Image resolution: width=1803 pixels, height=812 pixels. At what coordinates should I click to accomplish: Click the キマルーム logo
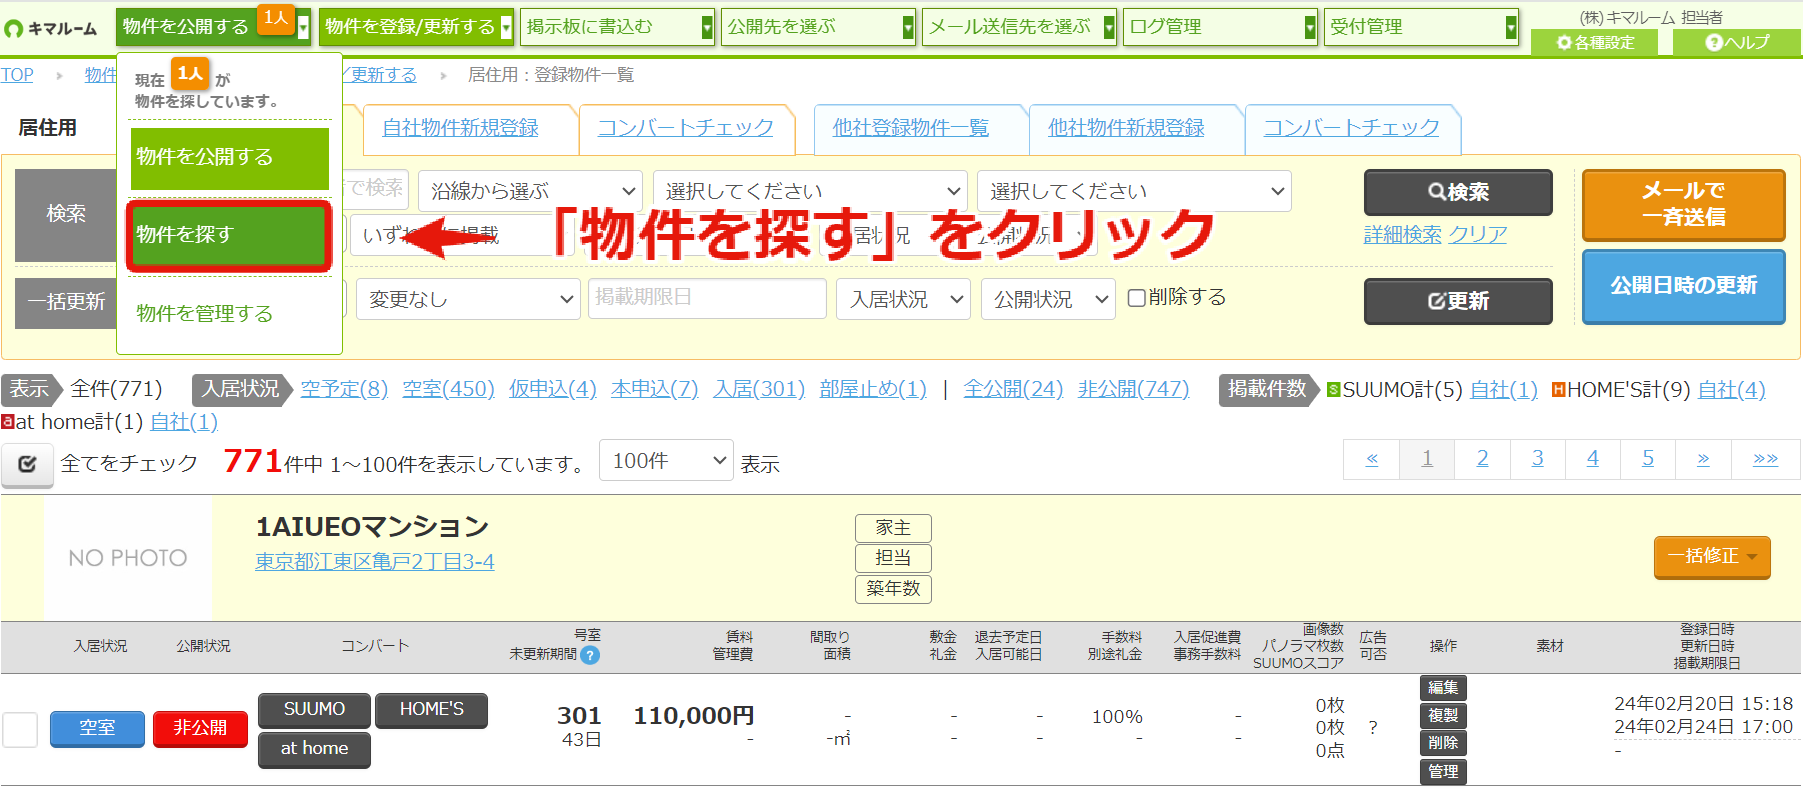[52, 28]
